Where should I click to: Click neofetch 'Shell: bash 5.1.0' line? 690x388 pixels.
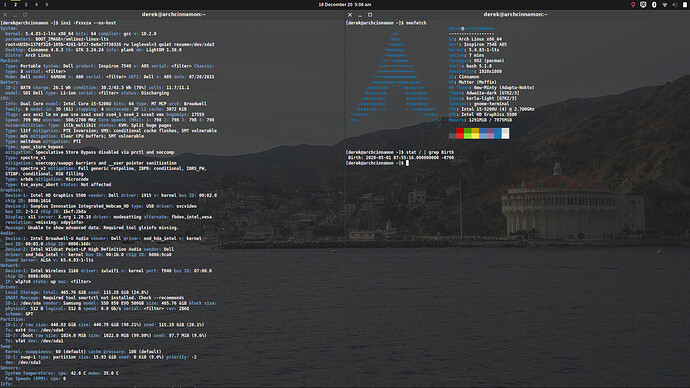(x=470, y=66)
